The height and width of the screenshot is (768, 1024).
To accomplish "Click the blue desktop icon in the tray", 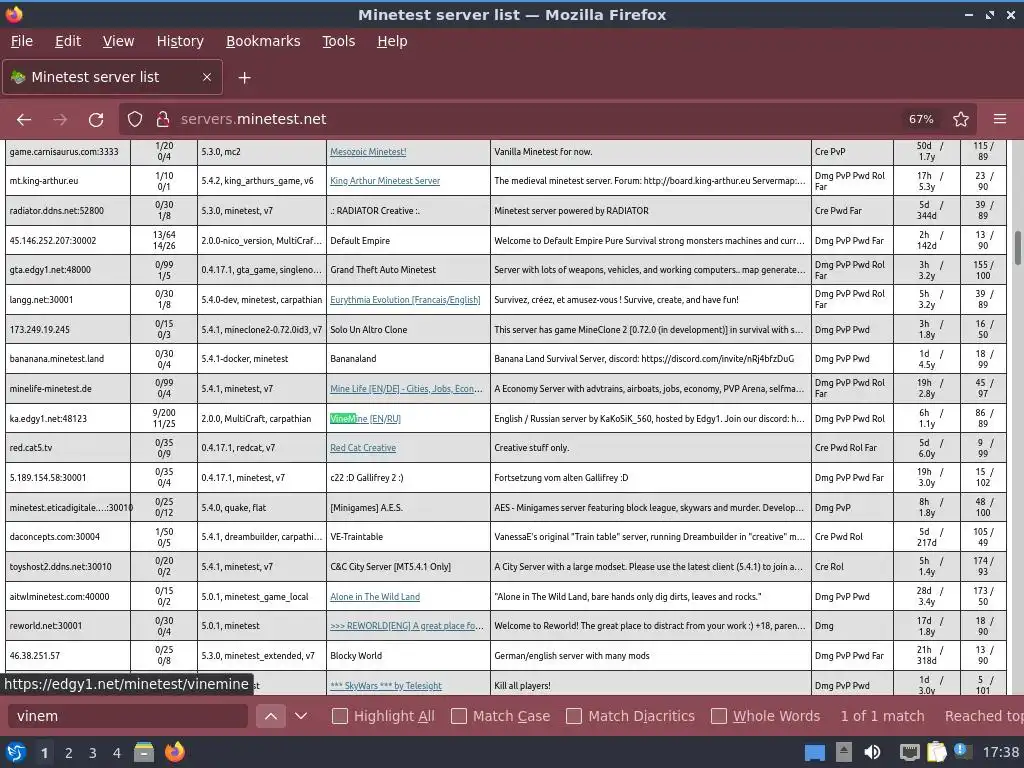I will pyautogui.click(x=814, y=753).
